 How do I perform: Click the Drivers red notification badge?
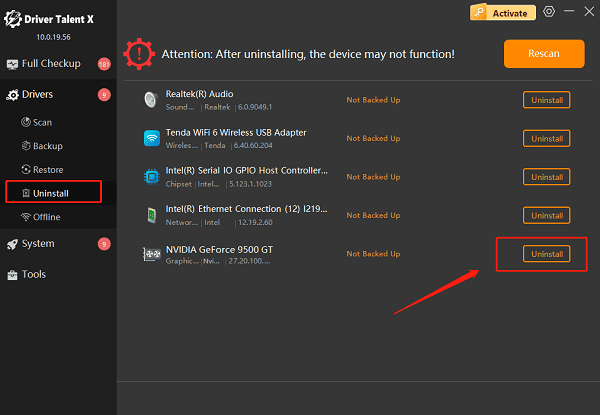coord(104,94)
